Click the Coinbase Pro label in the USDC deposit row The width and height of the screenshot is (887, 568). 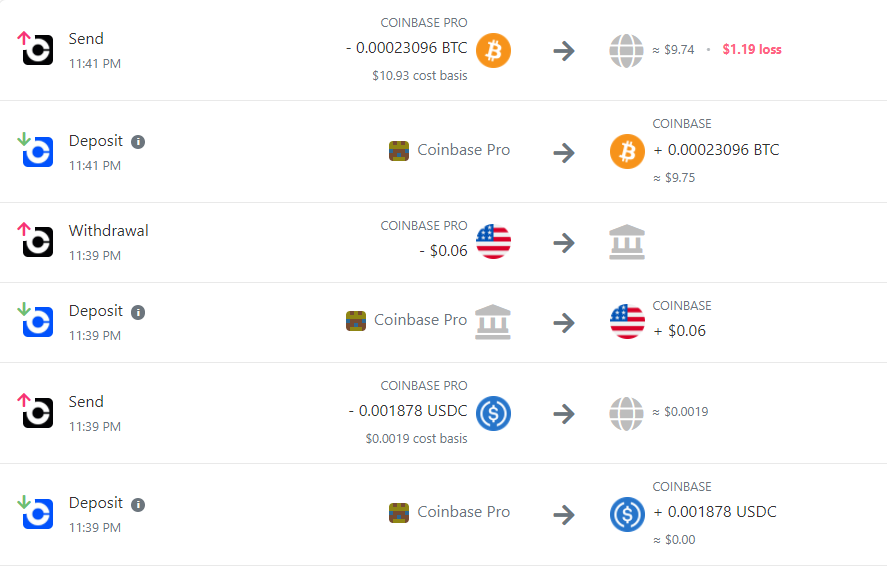pos(463,512)
